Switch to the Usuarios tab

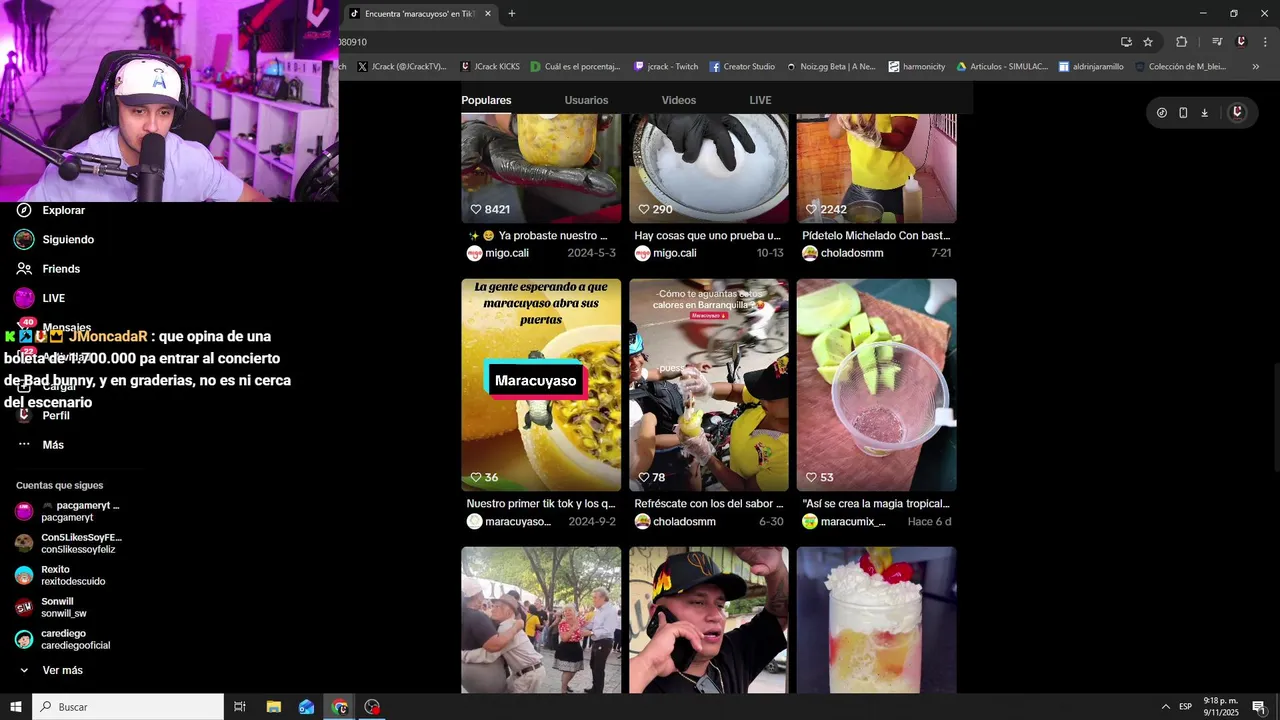pyautogui.click(x=586, y=100)
